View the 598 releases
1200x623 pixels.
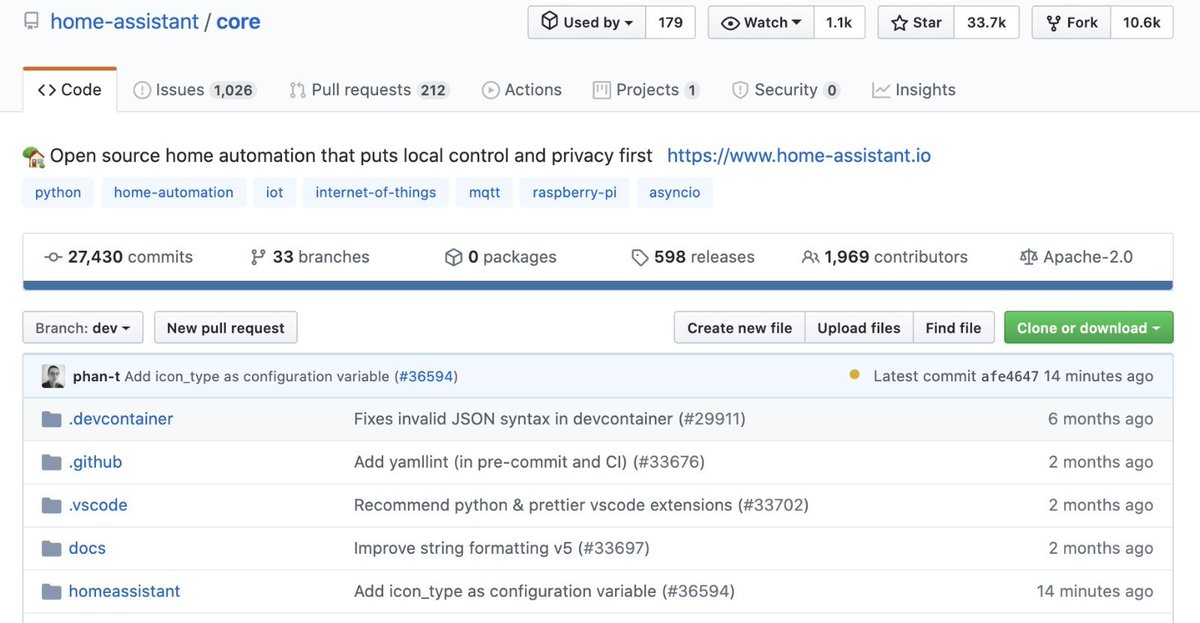[x=694, y=257]
